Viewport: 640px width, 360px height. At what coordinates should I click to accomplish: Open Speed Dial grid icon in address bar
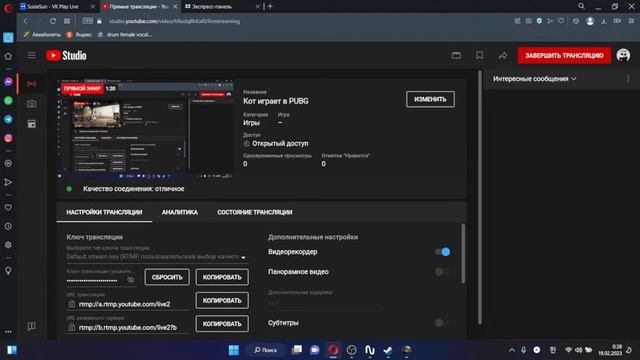pos(67,21)
